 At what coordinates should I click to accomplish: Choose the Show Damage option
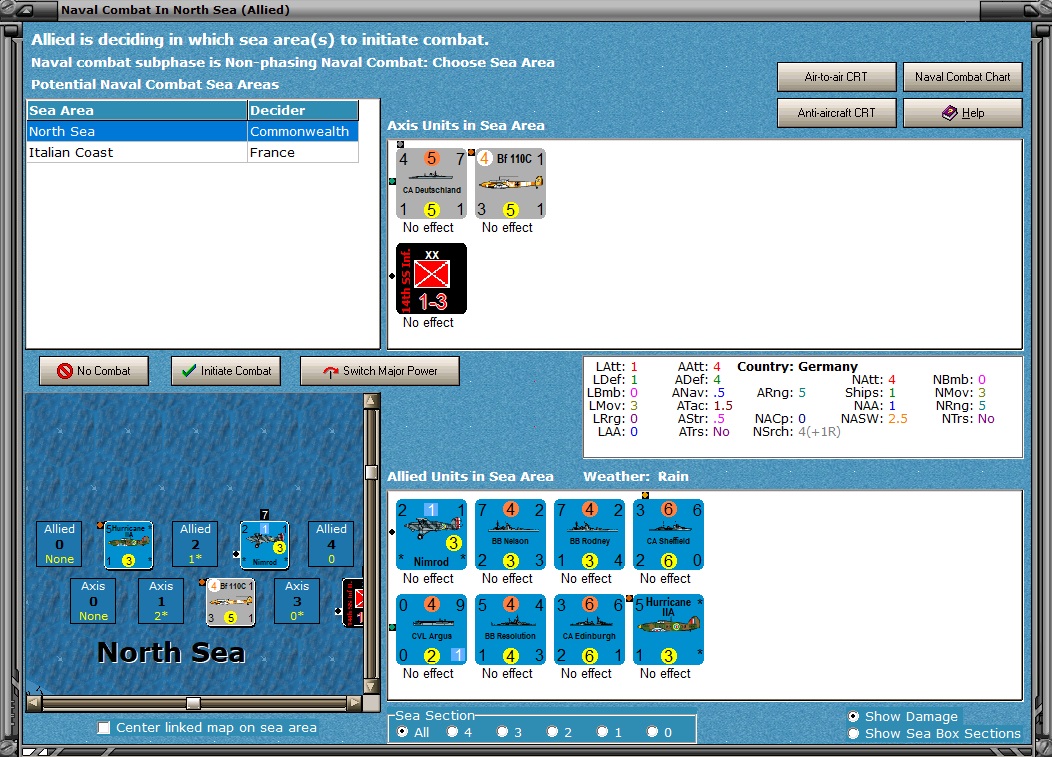[x=853, y=716]
